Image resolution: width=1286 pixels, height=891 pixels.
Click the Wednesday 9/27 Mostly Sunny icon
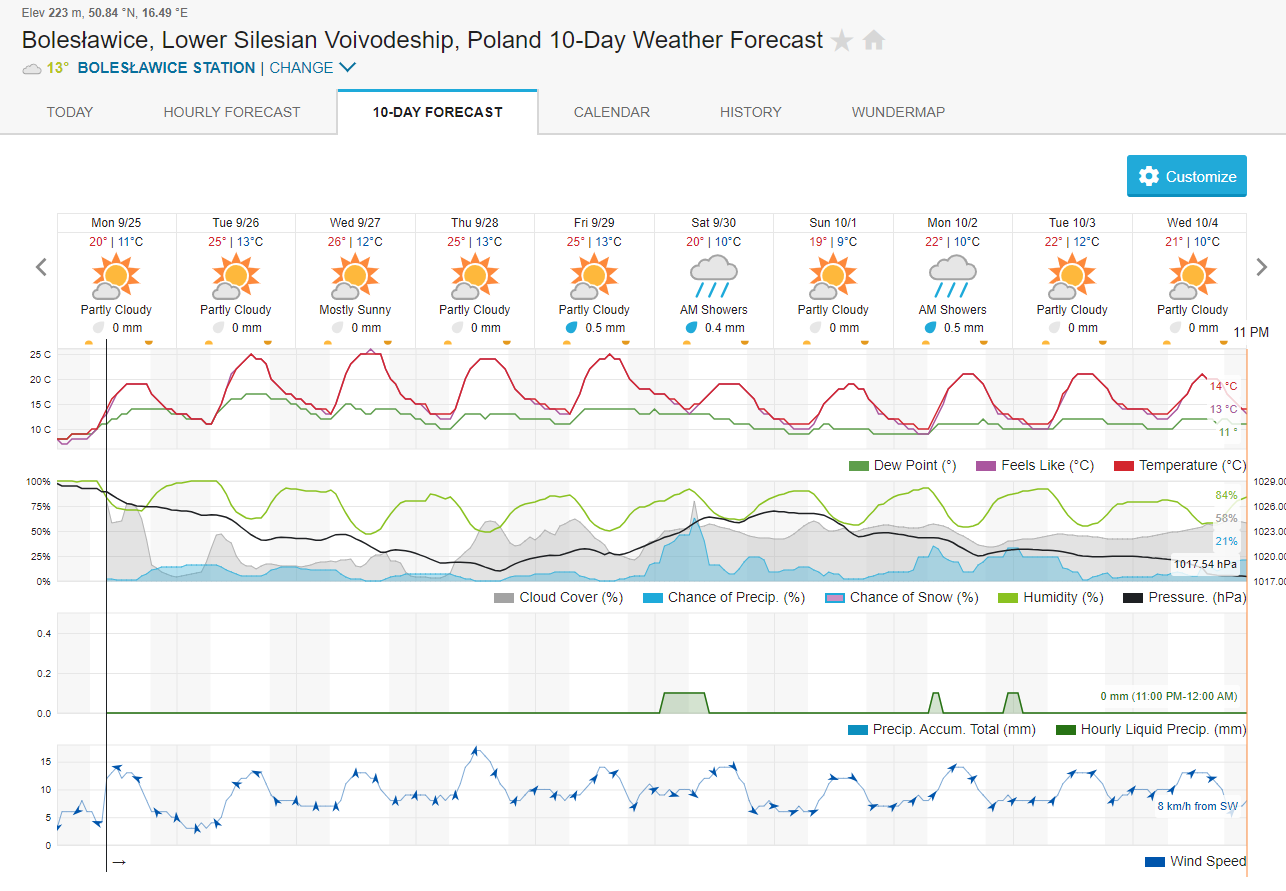pyautogui.click(x=355, y=275)
